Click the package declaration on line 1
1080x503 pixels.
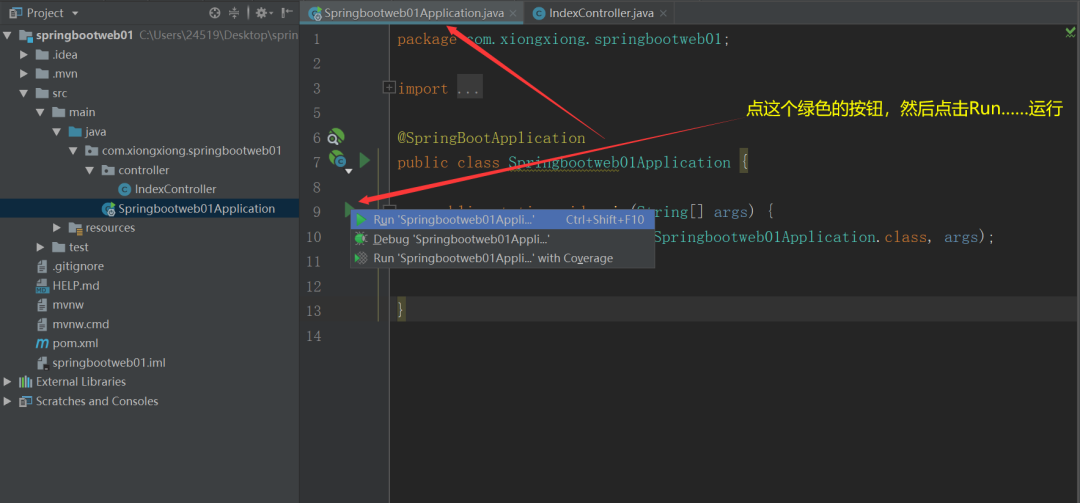pos(563,39)
